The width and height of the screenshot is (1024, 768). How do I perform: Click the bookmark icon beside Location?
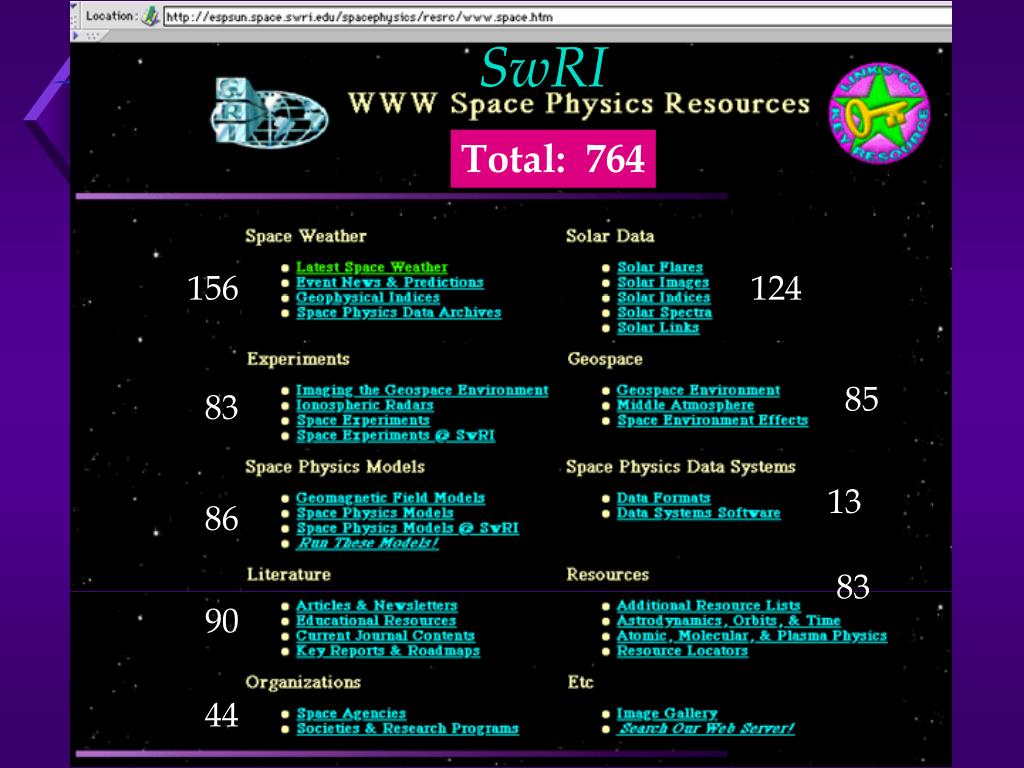tap(151, 16)
